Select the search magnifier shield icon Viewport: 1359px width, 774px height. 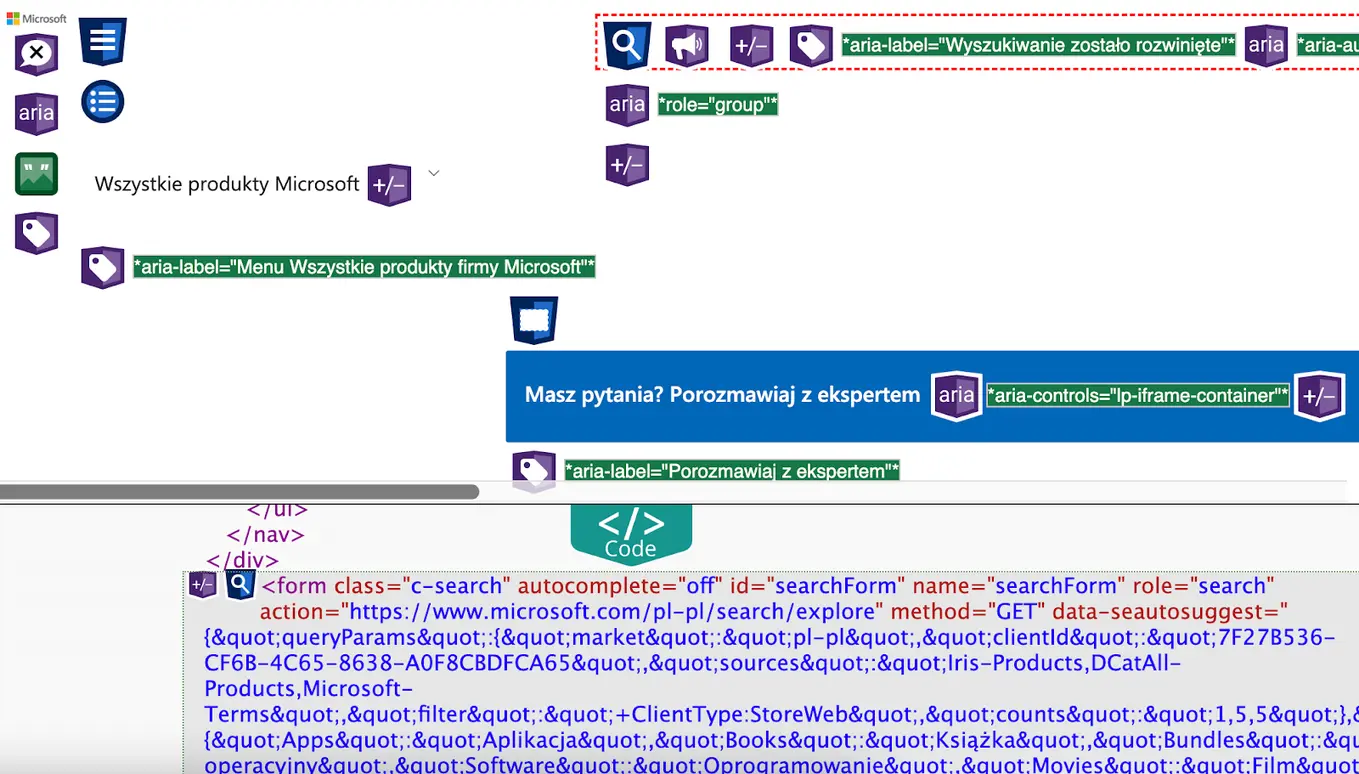click(x=627, y=44)
